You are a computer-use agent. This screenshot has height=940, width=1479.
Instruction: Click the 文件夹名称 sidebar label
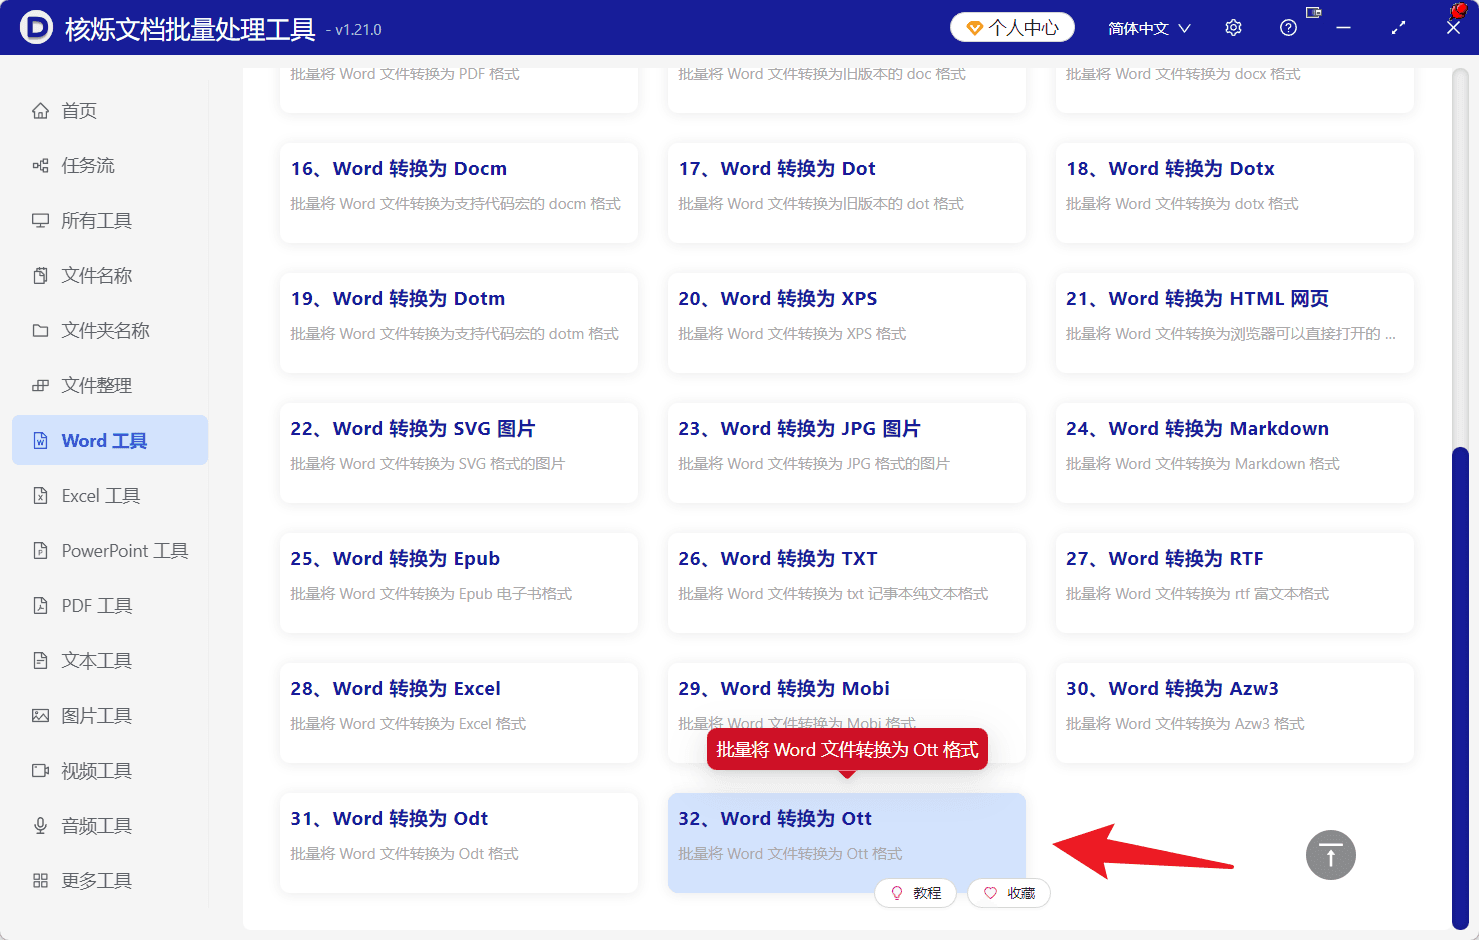click(106, 331)
